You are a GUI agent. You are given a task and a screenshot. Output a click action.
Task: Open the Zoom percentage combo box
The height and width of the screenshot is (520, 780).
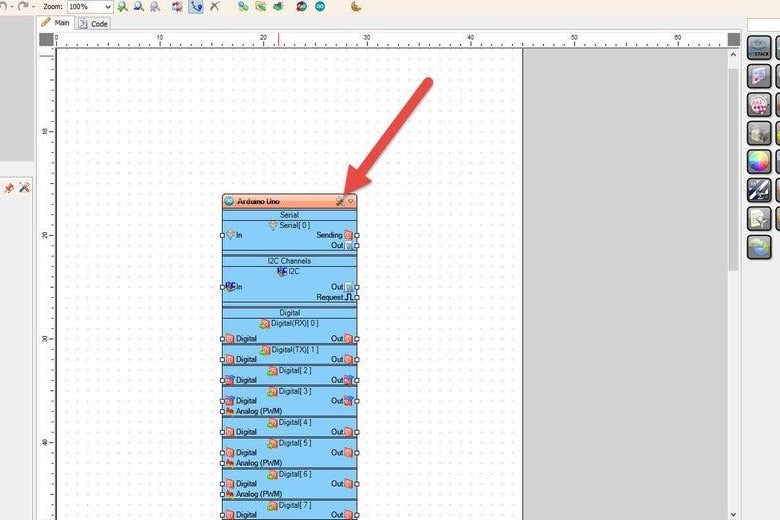[x=90, y=6]
